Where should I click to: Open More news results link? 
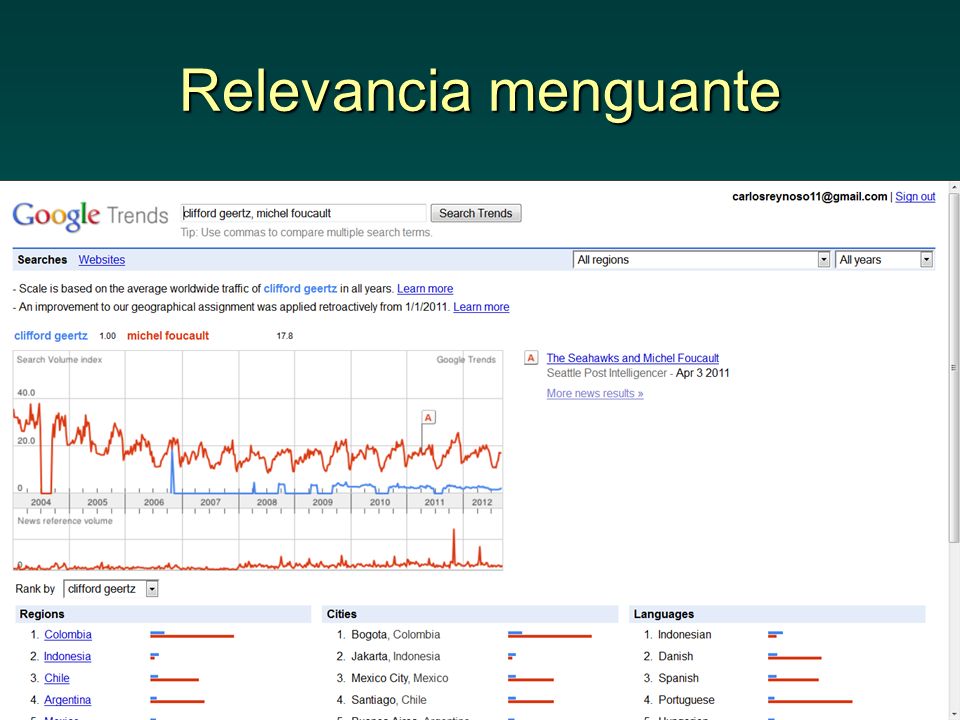click(x=595, y=393)
